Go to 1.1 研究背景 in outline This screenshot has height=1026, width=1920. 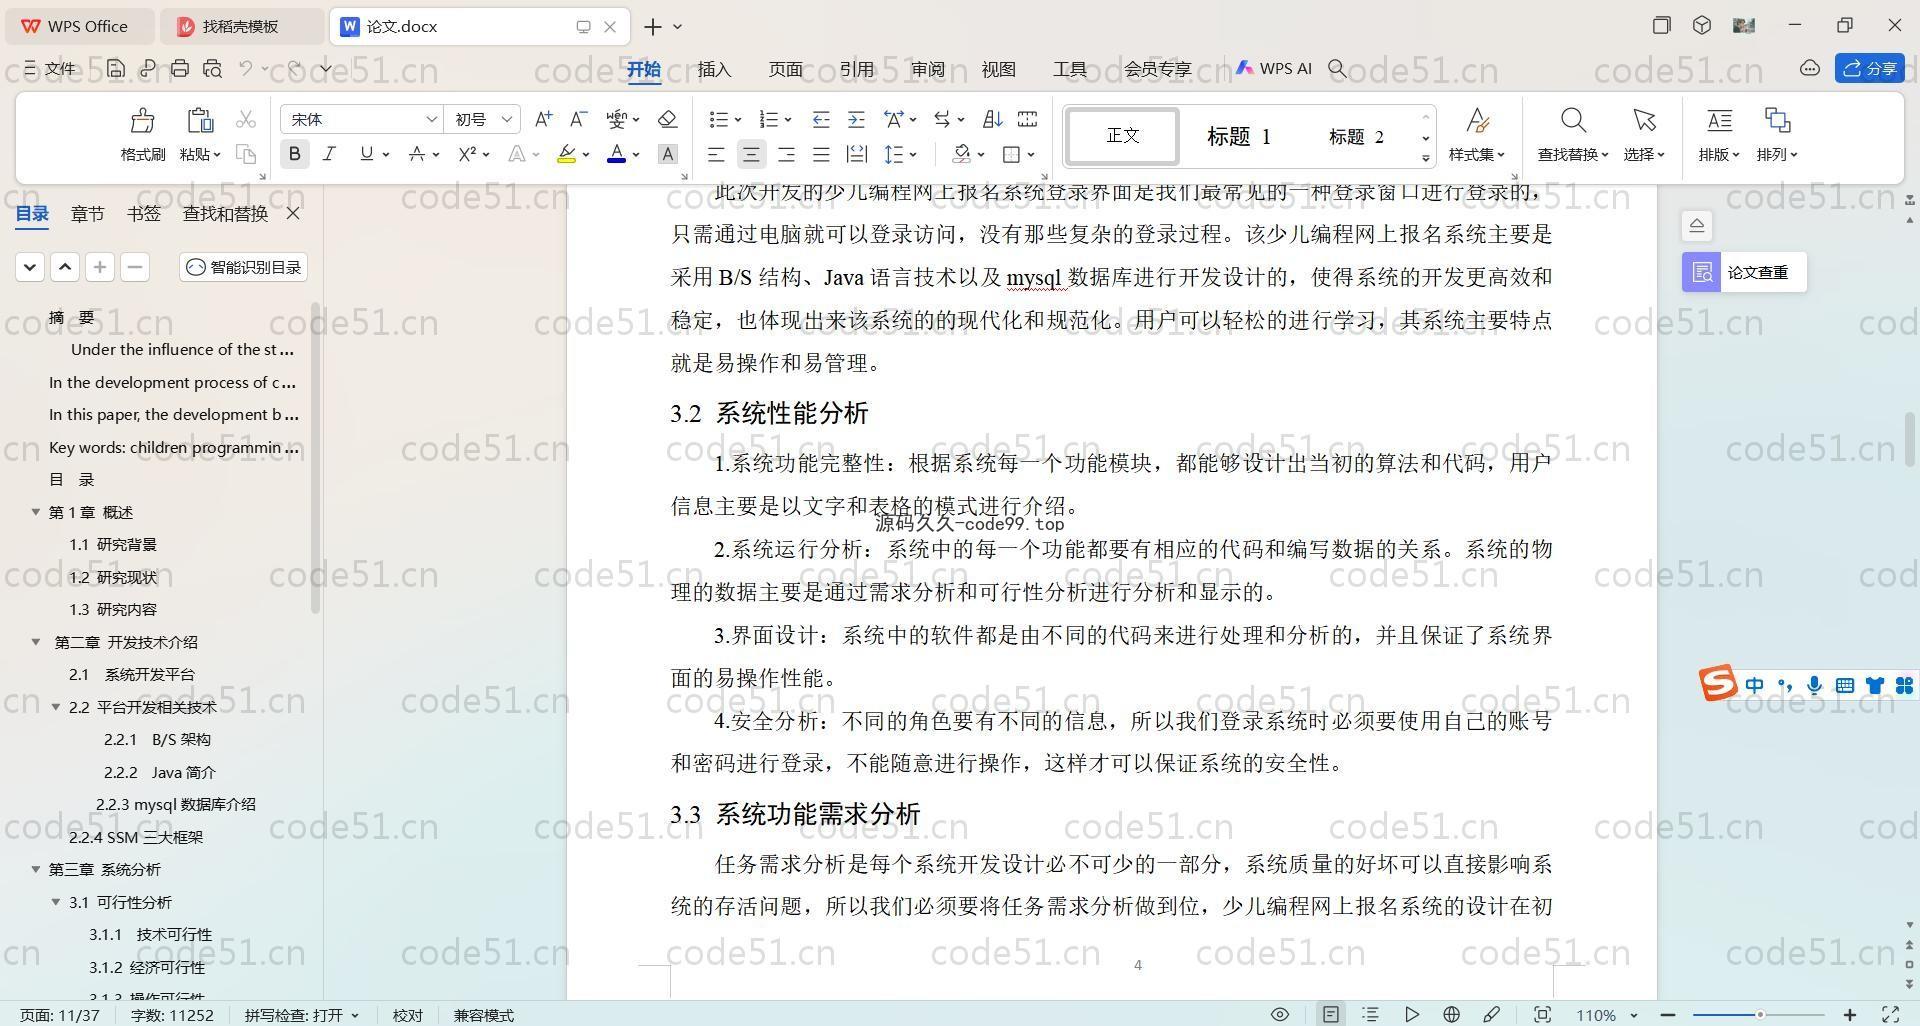112,544
